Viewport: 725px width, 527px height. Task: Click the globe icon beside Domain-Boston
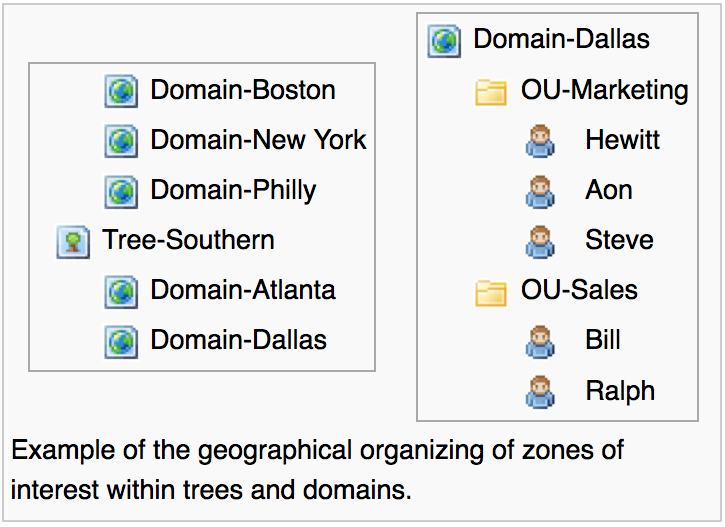pos(121,91)
